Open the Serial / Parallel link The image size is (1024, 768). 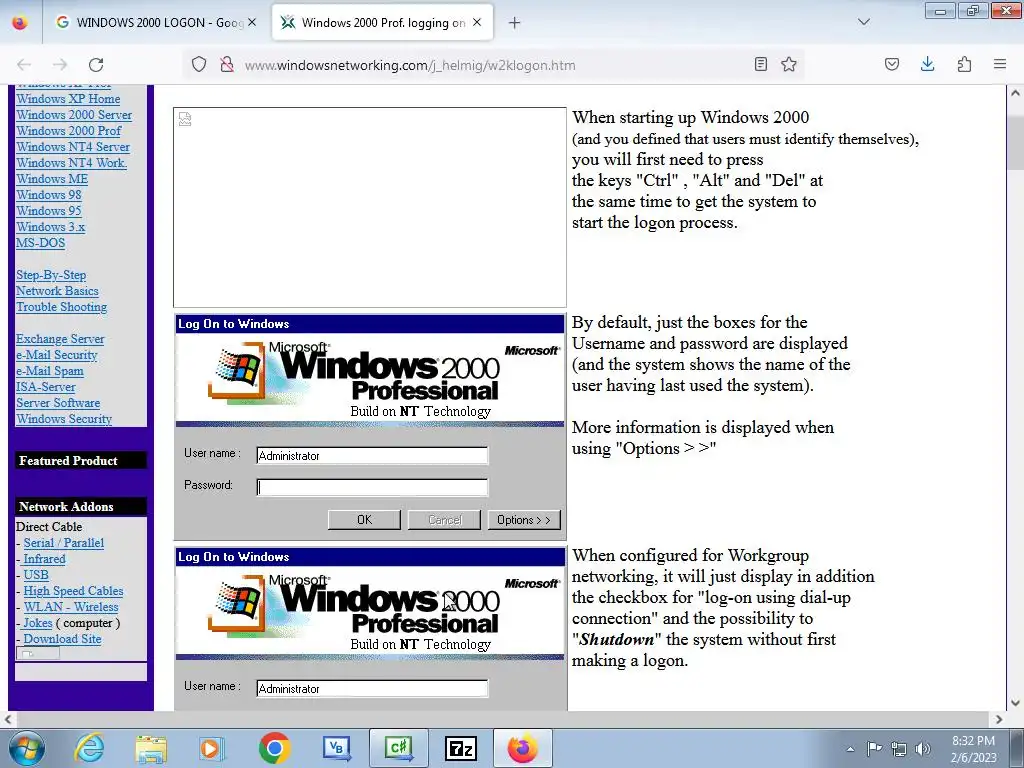(x=64, y=543)
